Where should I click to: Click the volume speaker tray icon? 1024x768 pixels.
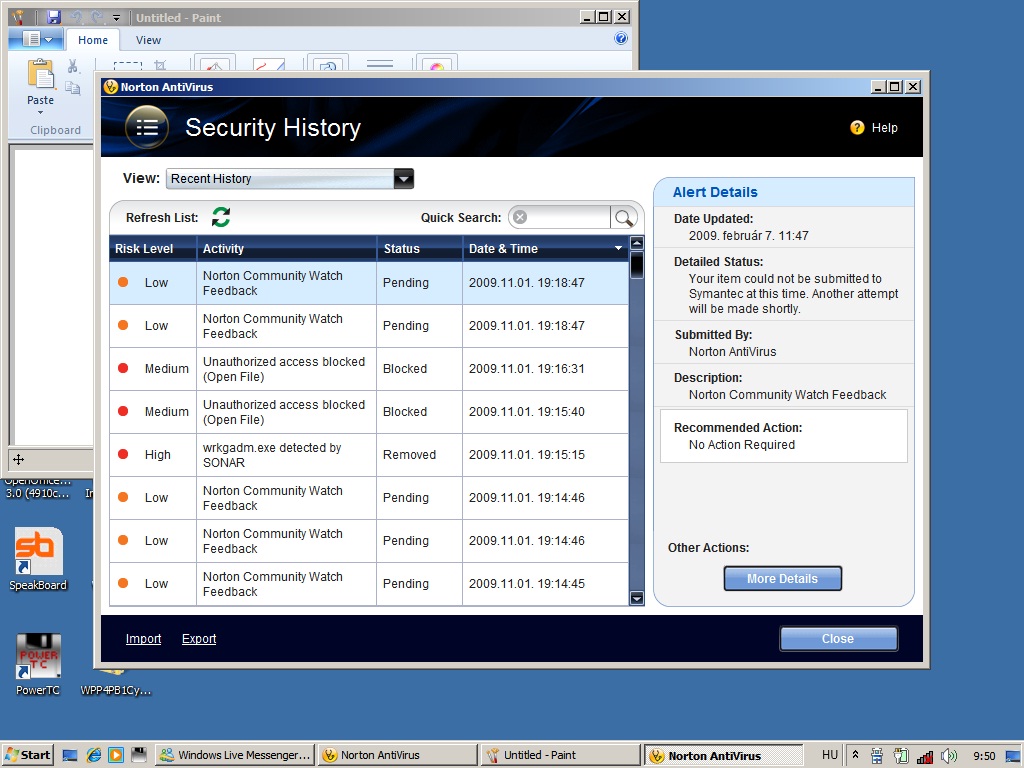tap(948, 756)
